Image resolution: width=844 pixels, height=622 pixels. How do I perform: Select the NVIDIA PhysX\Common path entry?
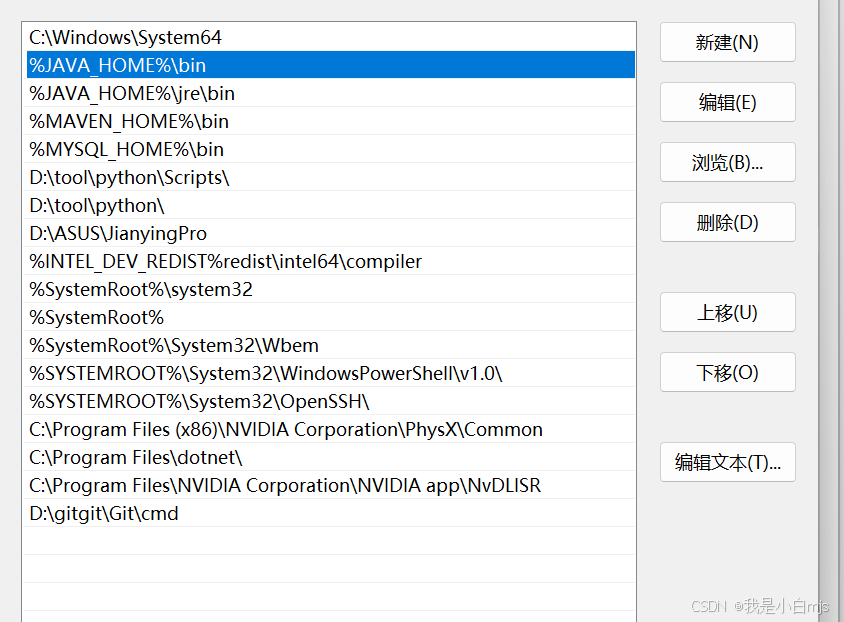tap(329, 429)
